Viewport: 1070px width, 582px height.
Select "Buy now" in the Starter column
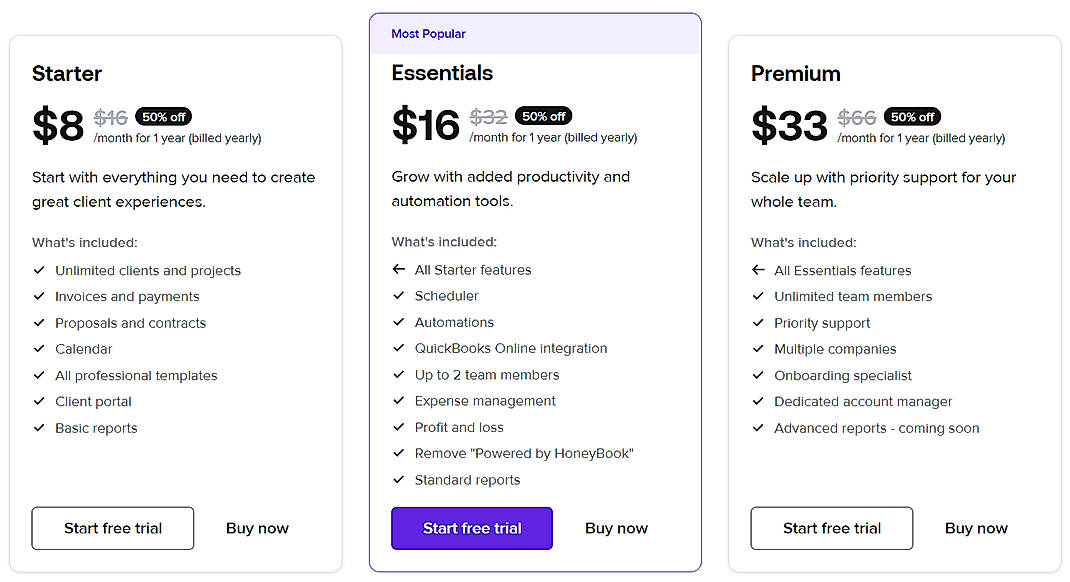(x=256, y=528)
